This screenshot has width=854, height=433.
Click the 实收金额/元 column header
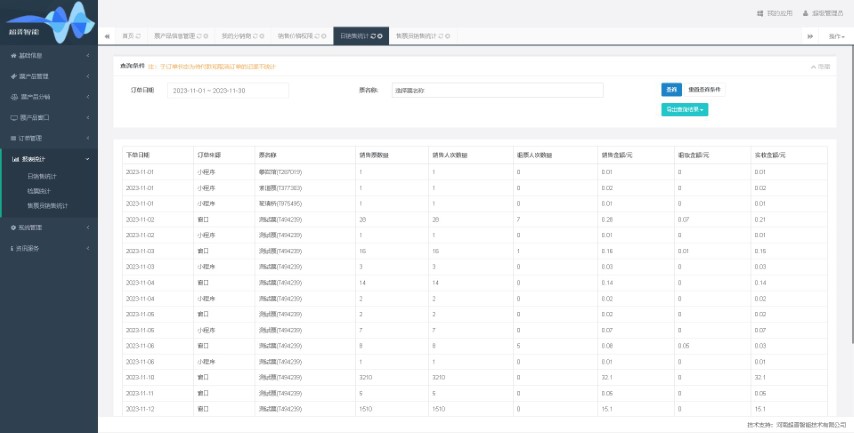pos(789,155)
